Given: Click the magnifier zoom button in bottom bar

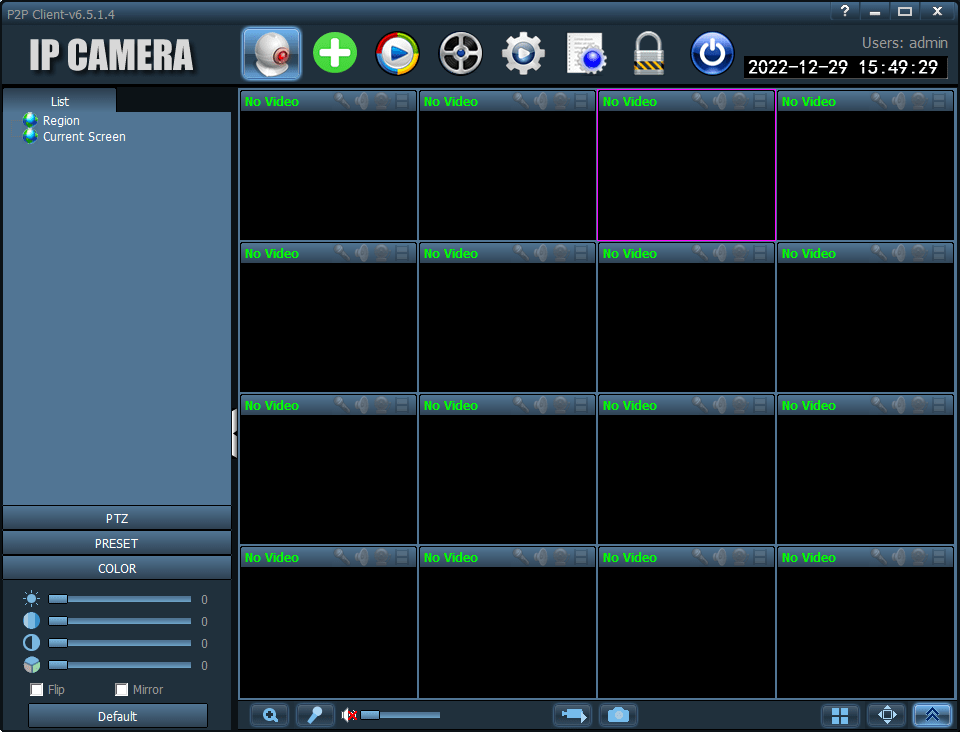Looking at the screenshot, I should pyautogui.click(x=270, y=715).
